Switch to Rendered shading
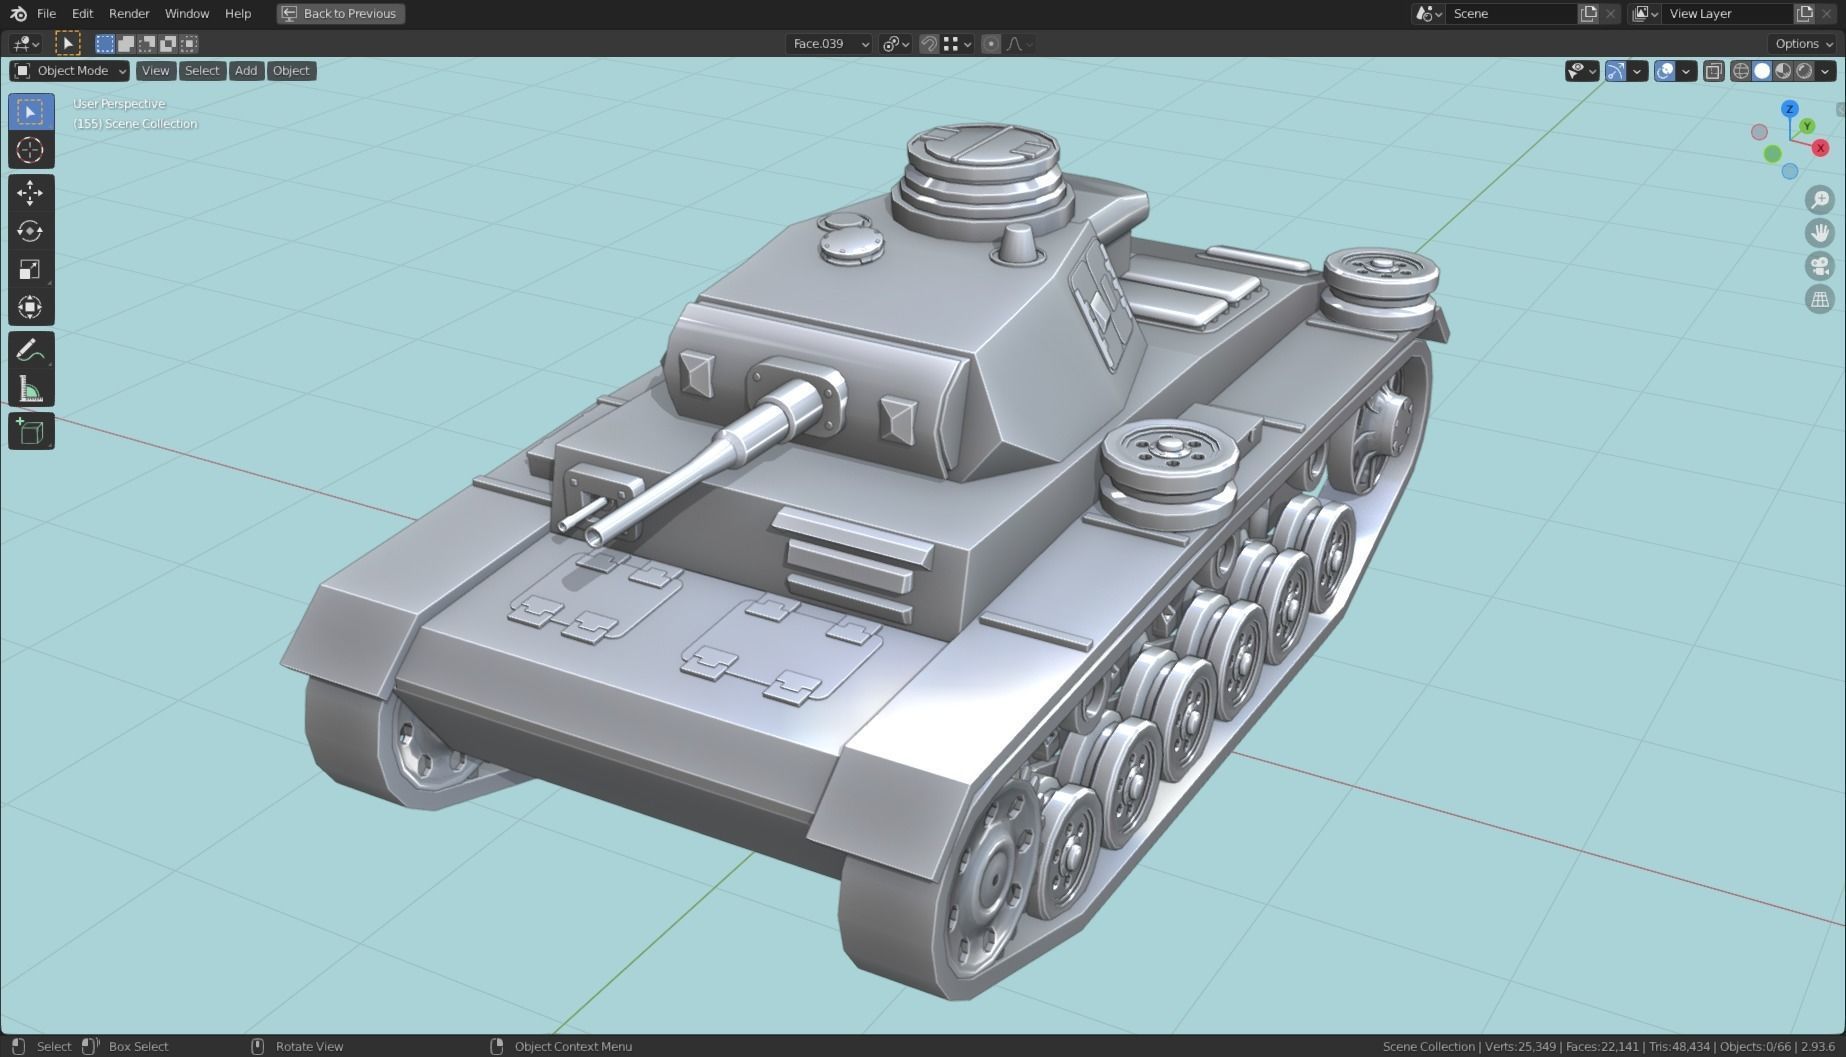 [x=1804, y=70]
